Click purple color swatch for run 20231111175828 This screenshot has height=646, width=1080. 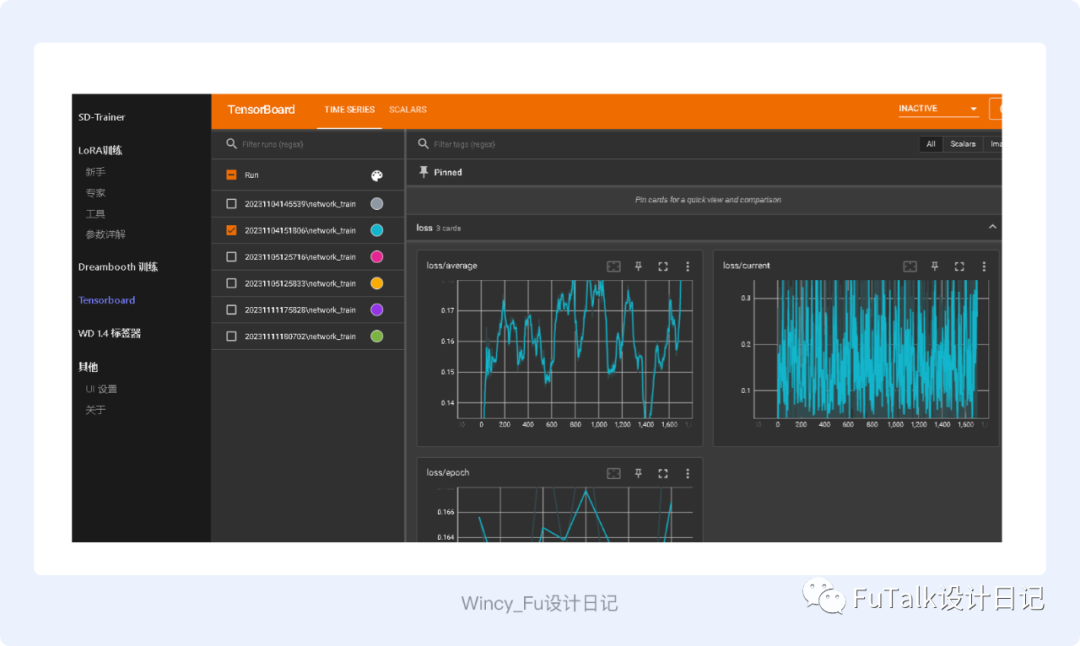click(x=377, y=310)
